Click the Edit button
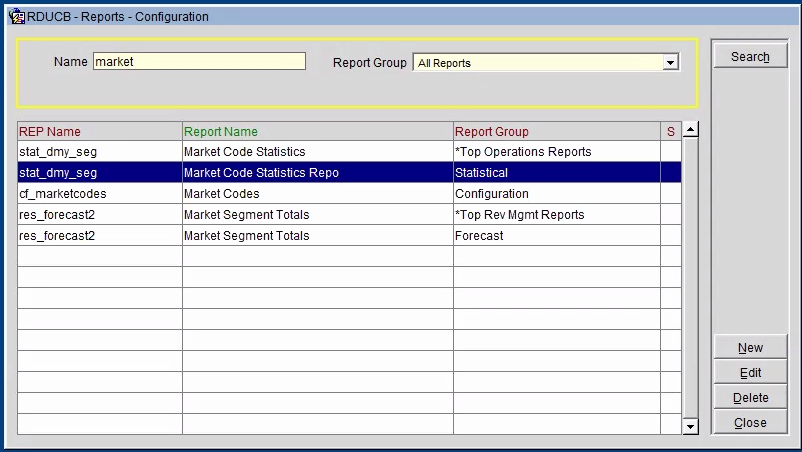Screen dimensions: 802x452 point(750,373)
